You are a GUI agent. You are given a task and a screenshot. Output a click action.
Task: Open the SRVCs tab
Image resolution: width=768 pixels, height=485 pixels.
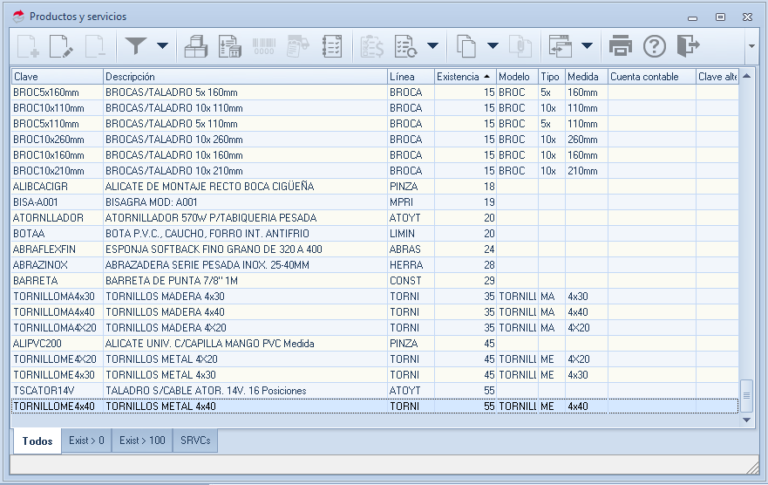pos(195,440)
